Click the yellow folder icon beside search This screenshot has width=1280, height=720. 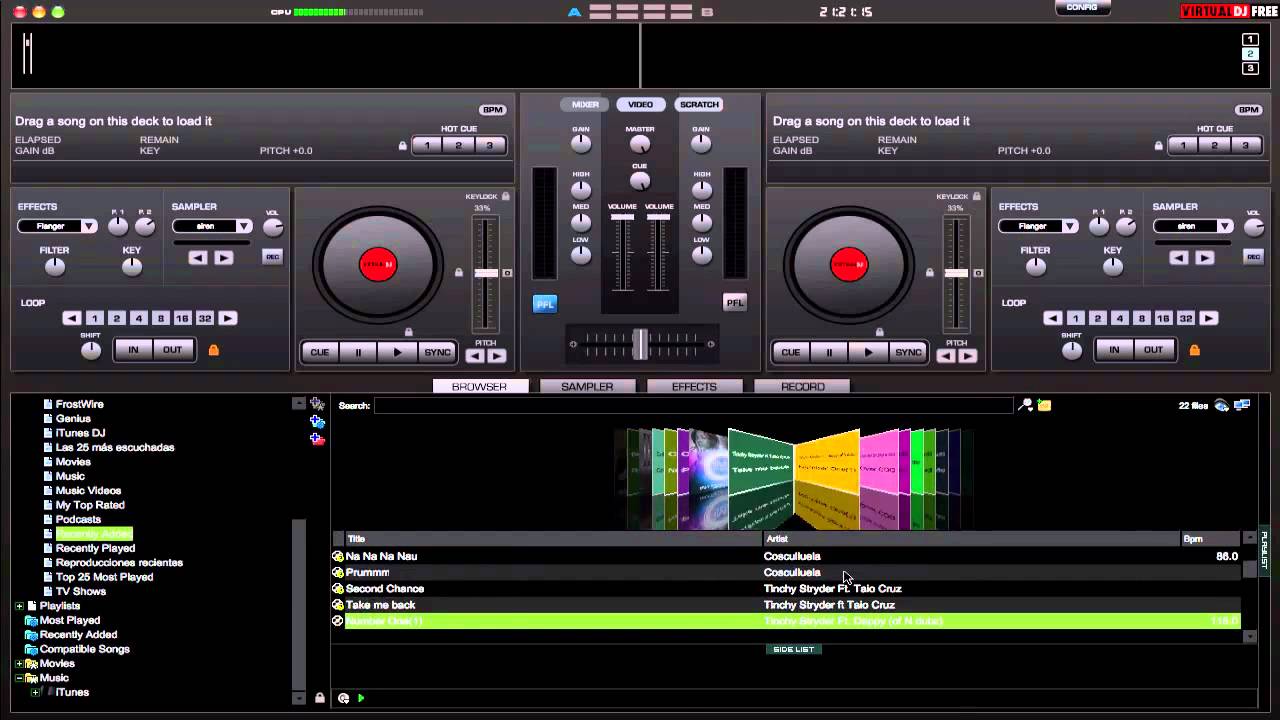[1044, 405]
